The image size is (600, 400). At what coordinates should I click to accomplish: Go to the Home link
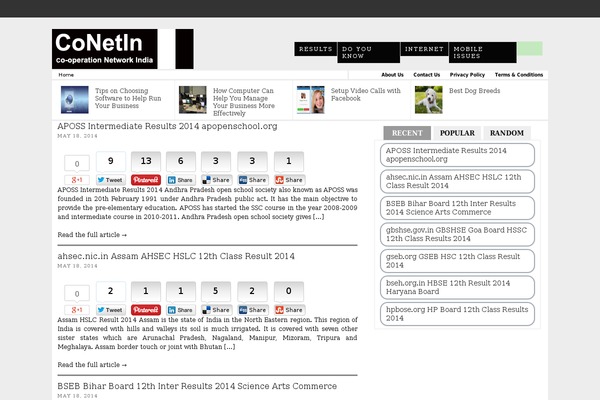pyautogui.click(x=66, y=75)
